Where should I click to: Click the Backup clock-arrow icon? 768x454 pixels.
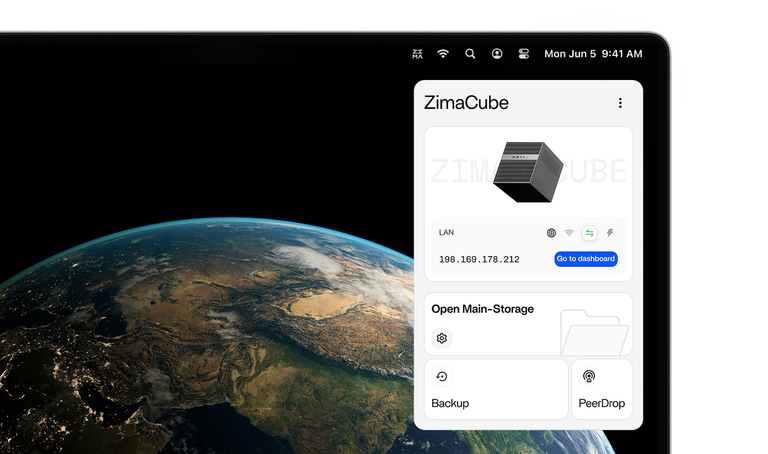(442, 377)
